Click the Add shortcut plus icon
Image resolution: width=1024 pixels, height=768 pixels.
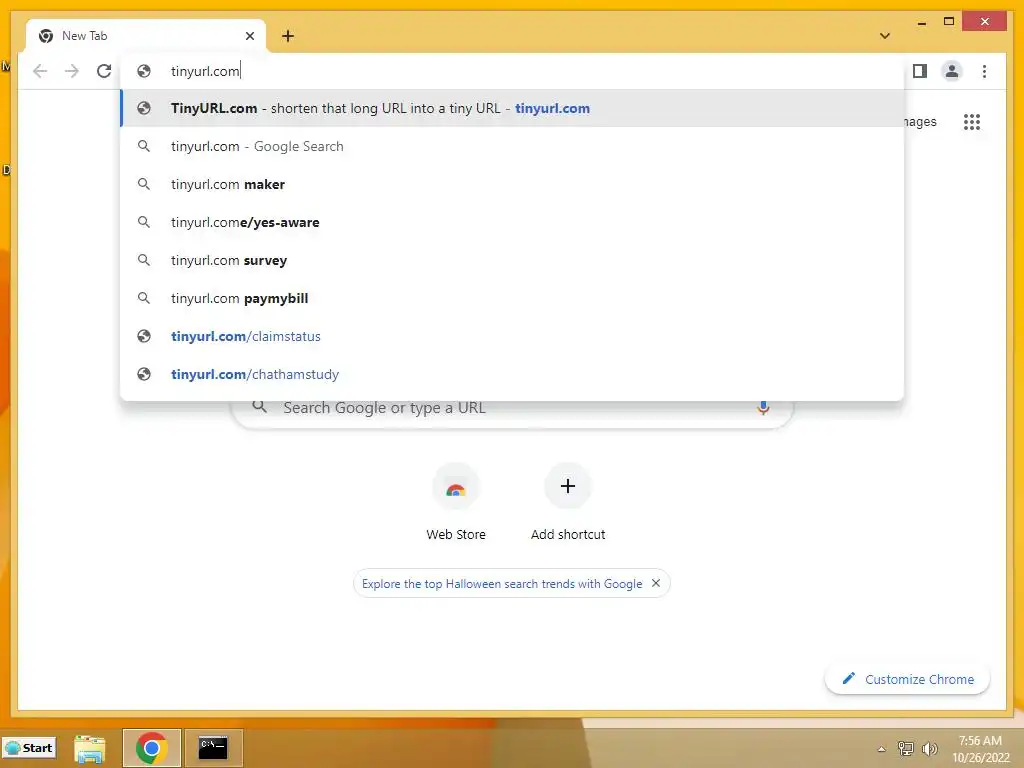coord(568,487)
